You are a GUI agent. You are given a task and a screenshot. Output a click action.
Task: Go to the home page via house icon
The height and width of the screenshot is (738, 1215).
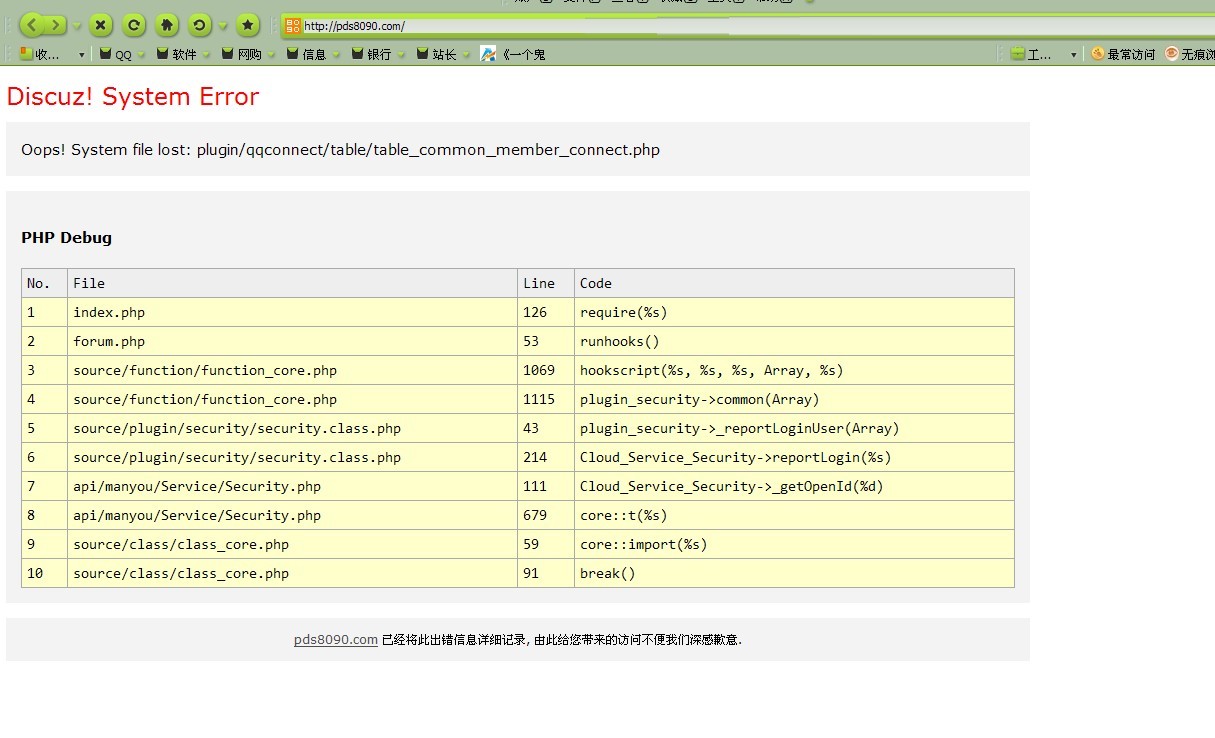166,25
